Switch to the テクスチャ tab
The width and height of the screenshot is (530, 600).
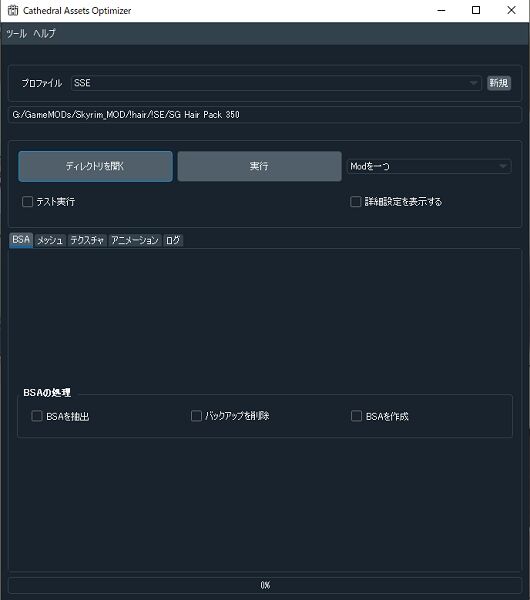[x=87, y=241]
